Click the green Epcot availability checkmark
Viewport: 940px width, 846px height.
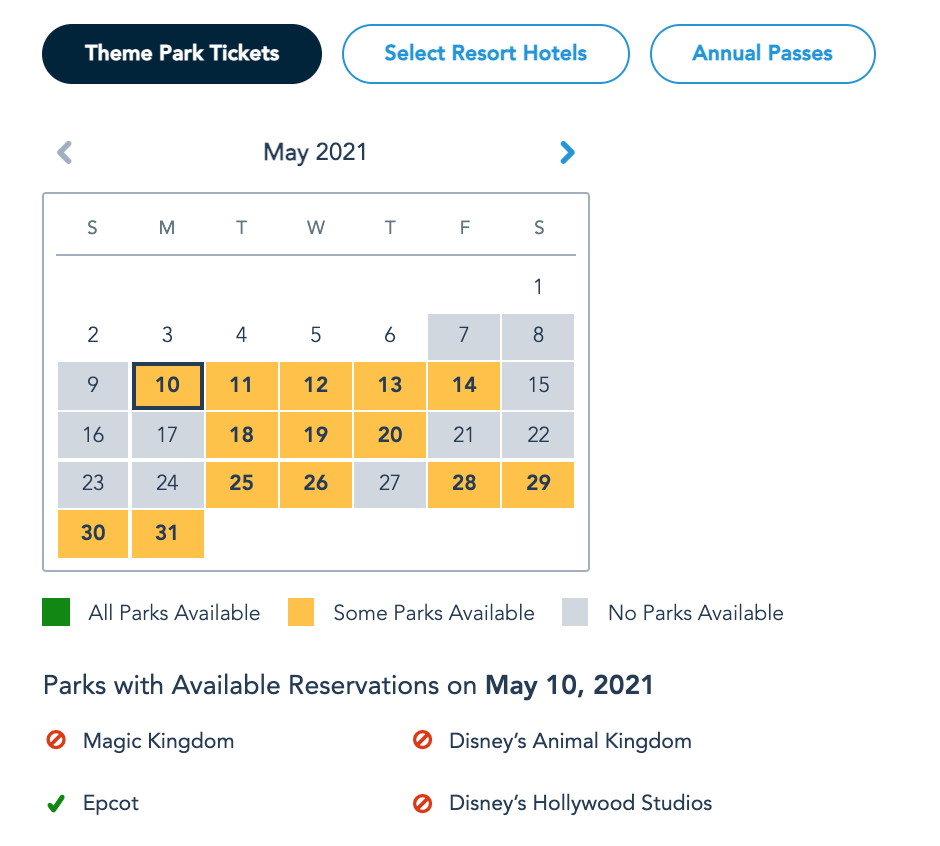tap(56, 803)
